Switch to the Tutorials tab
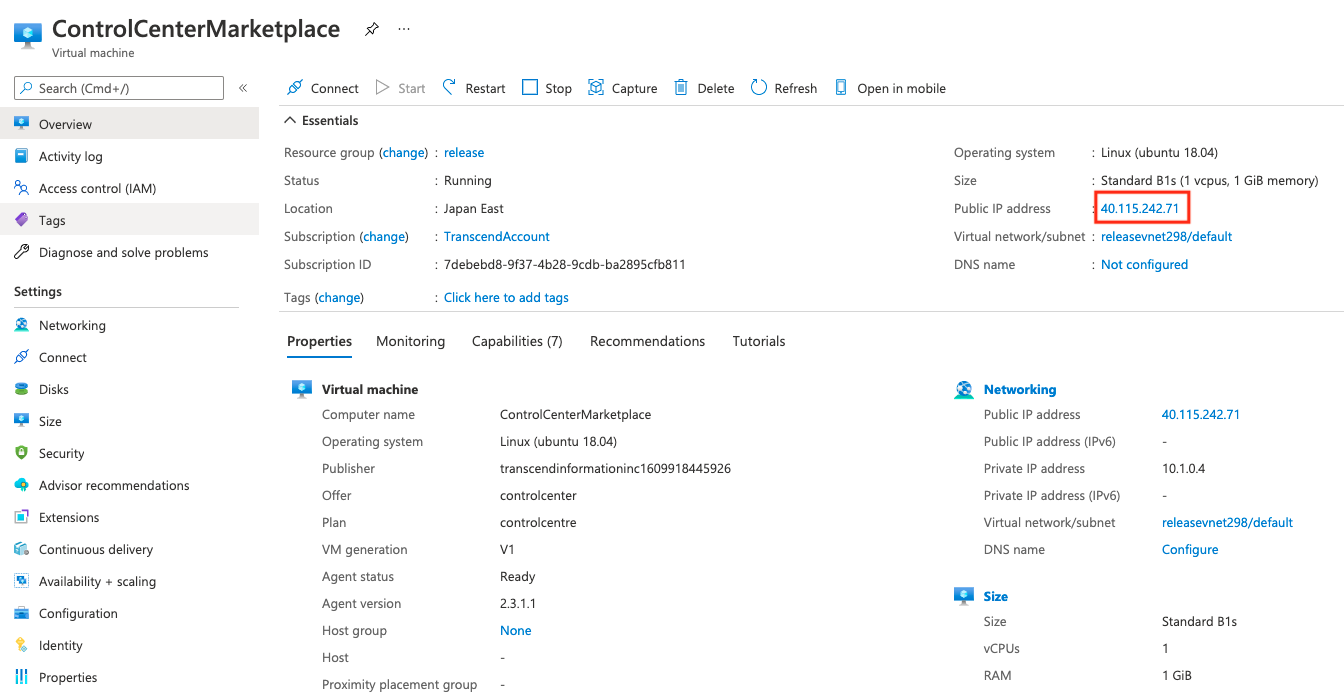The height and width of the screenshot is (699, 1344). coord(759,341)
